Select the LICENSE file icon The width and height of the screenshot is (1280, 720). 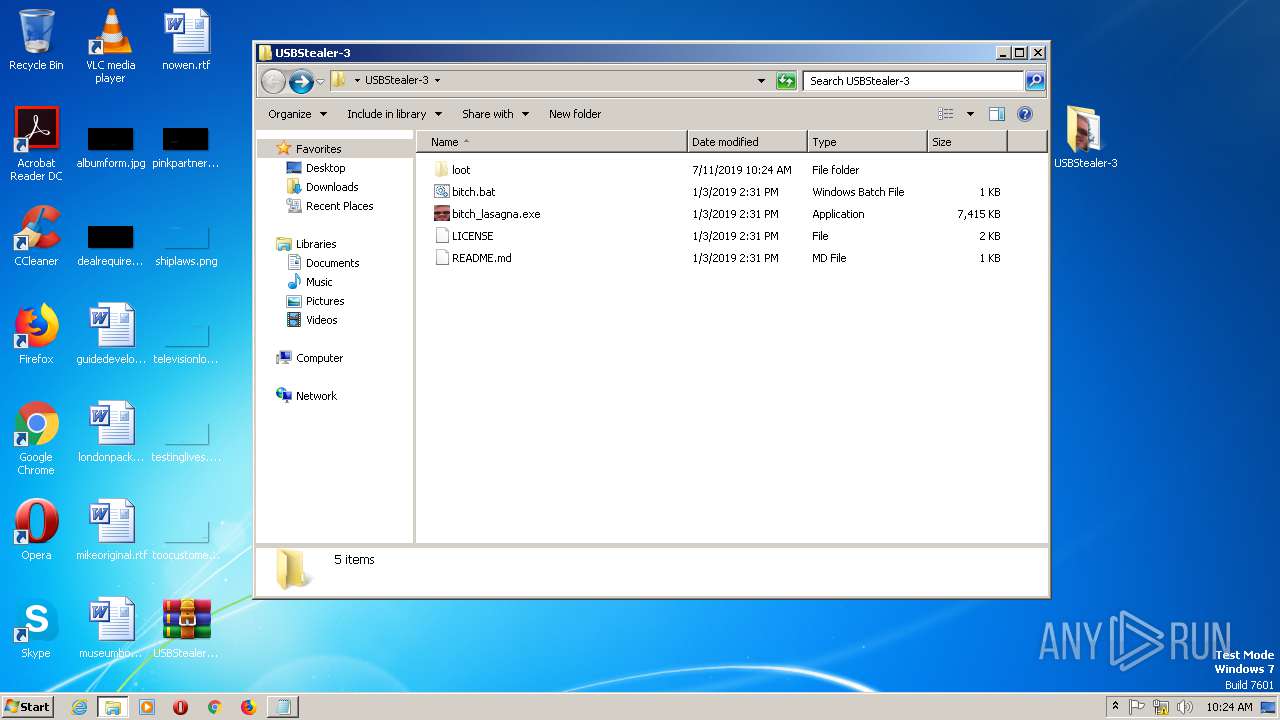pos(442,236)
